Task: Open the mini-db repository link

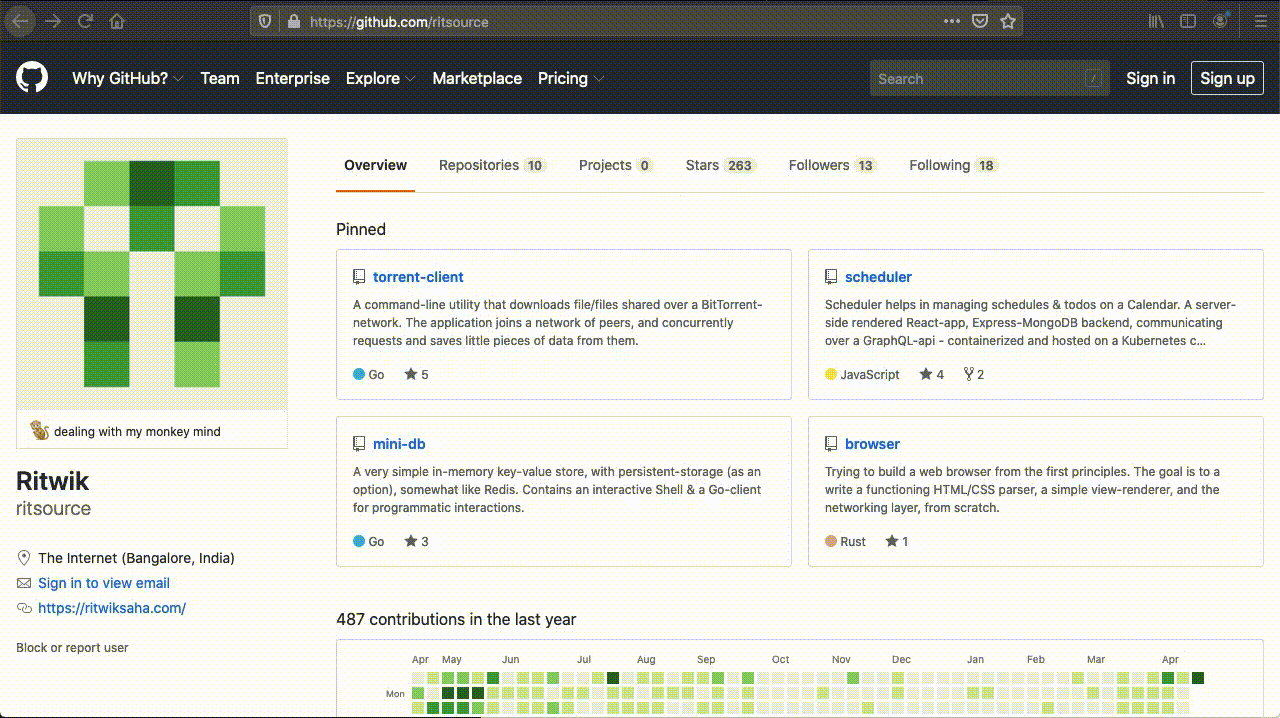Action: point(399,444)
